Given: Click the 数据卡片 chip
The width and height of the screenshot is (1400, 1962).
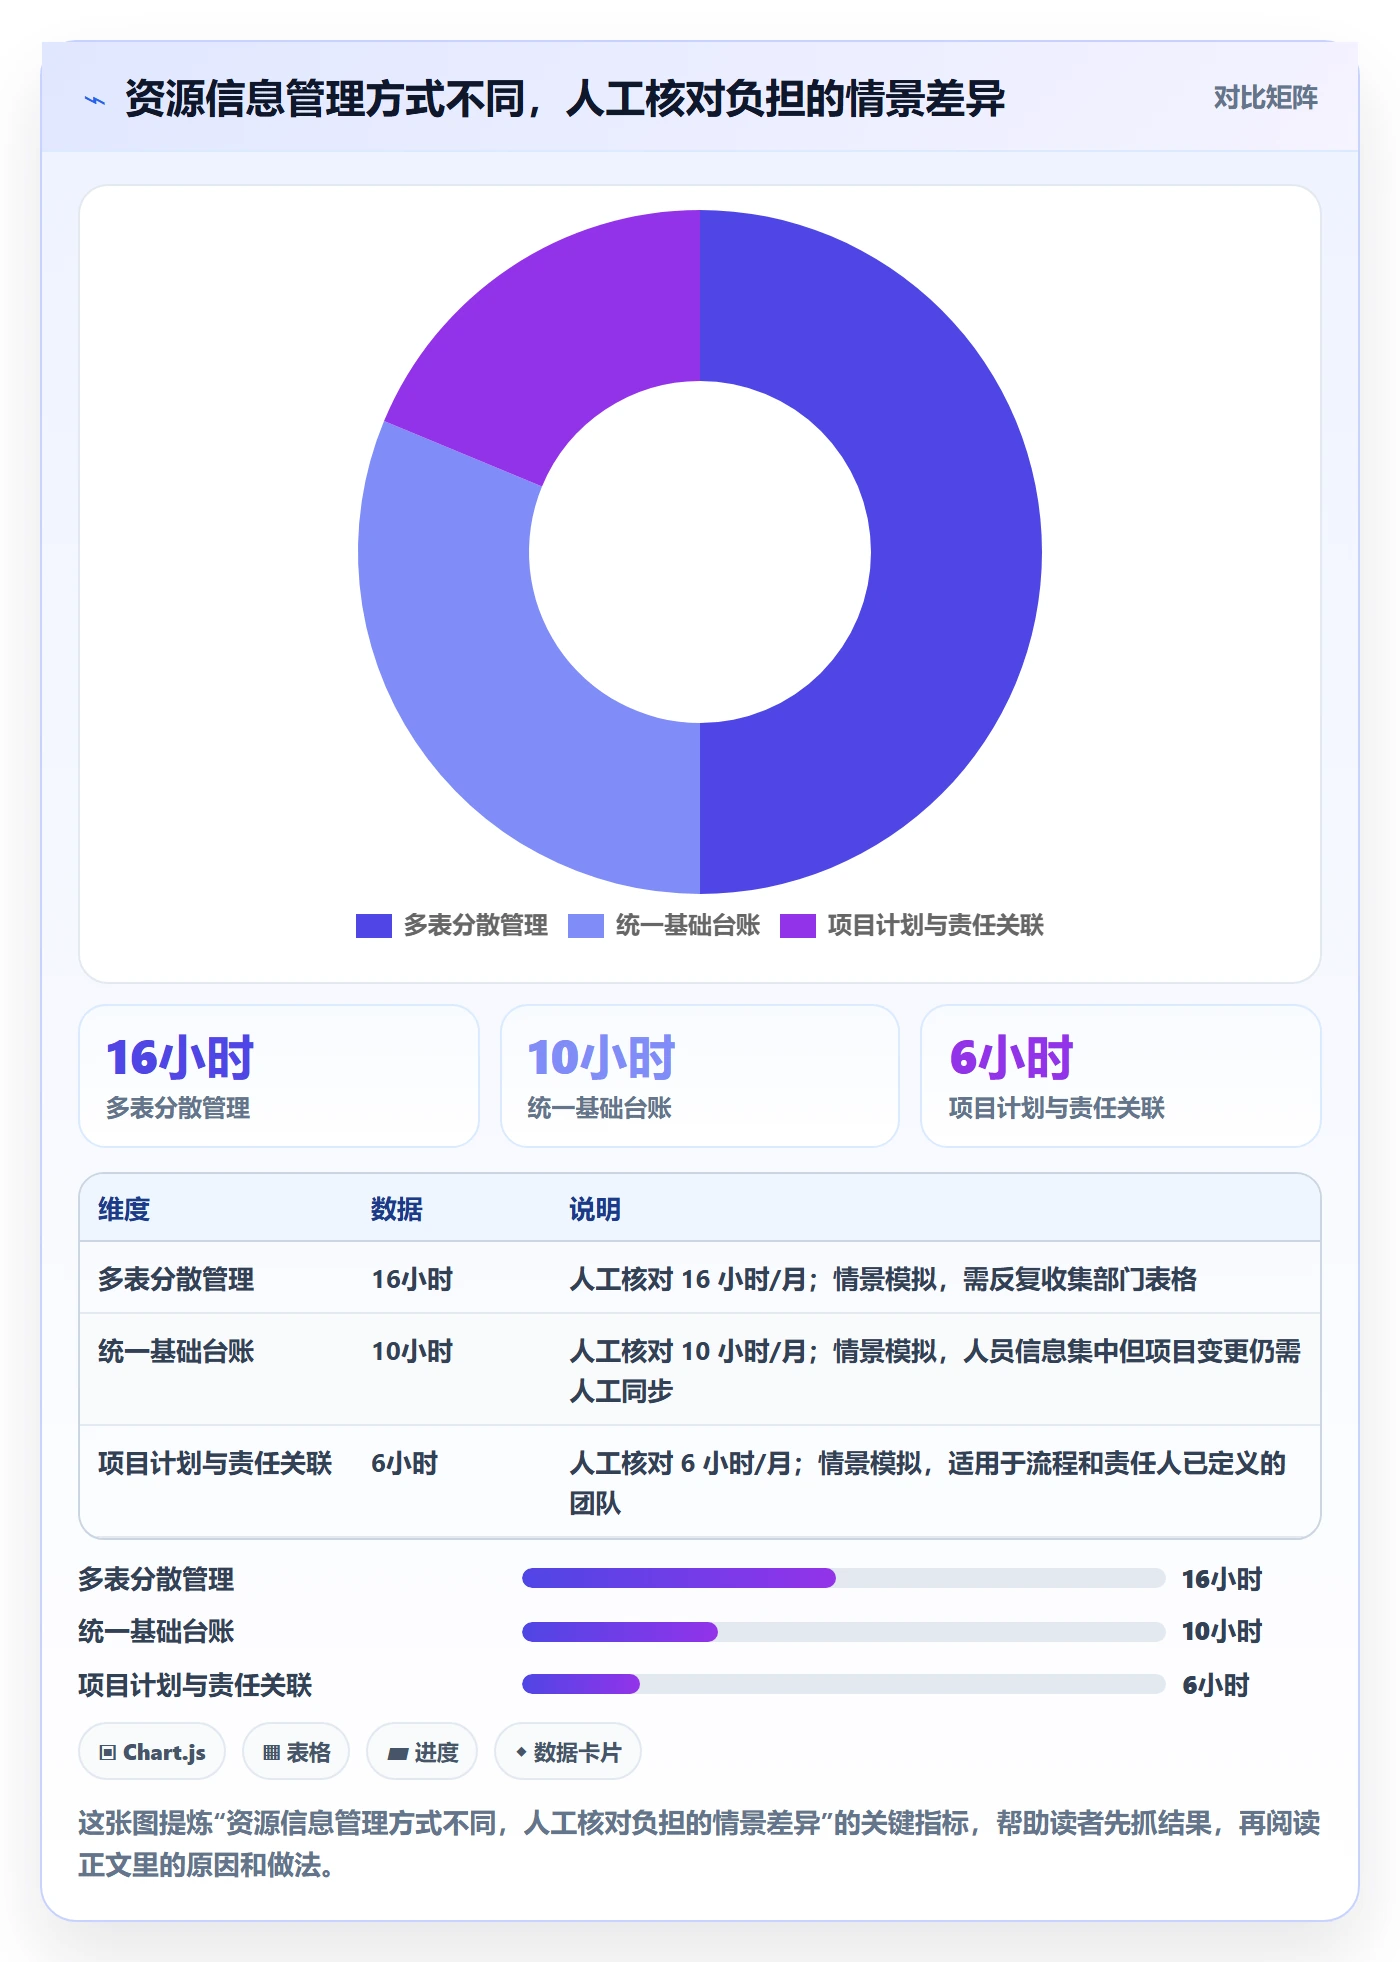Looking at the screenshot, I should [x=568, y=1752].
